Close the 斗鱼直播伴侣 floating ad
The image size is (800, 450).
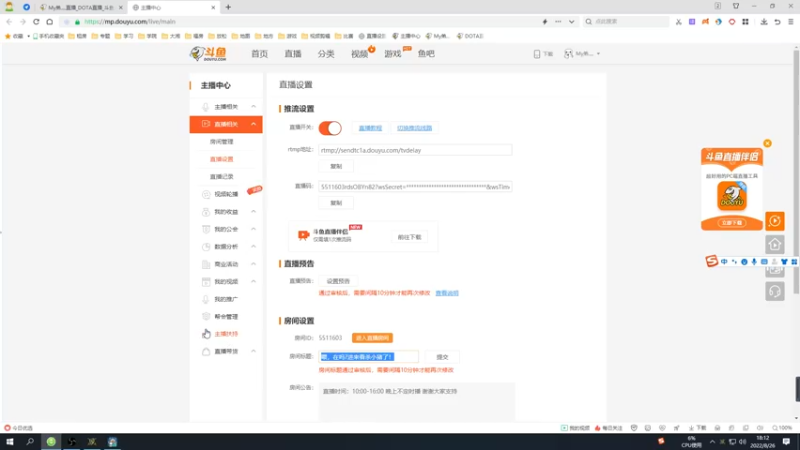767,143
